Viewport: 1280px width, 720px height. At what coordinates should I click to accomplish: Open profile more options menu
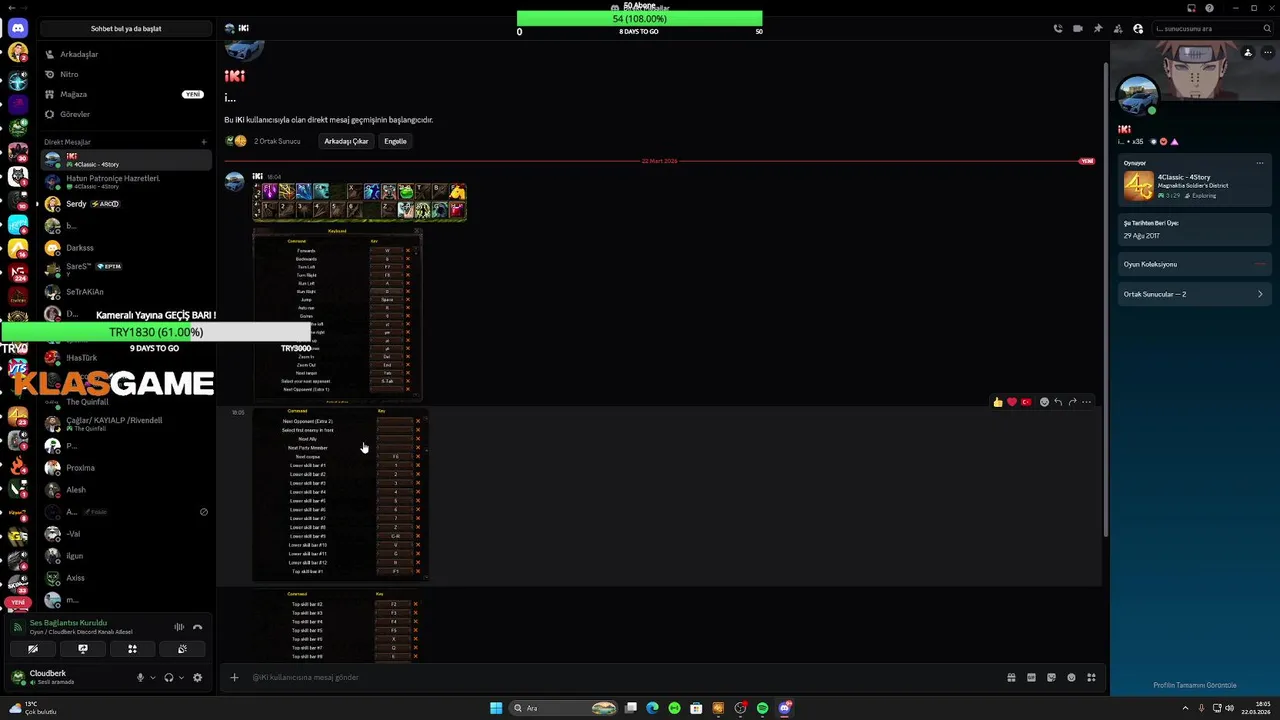pyautogui.click(x=1267, y=52)
